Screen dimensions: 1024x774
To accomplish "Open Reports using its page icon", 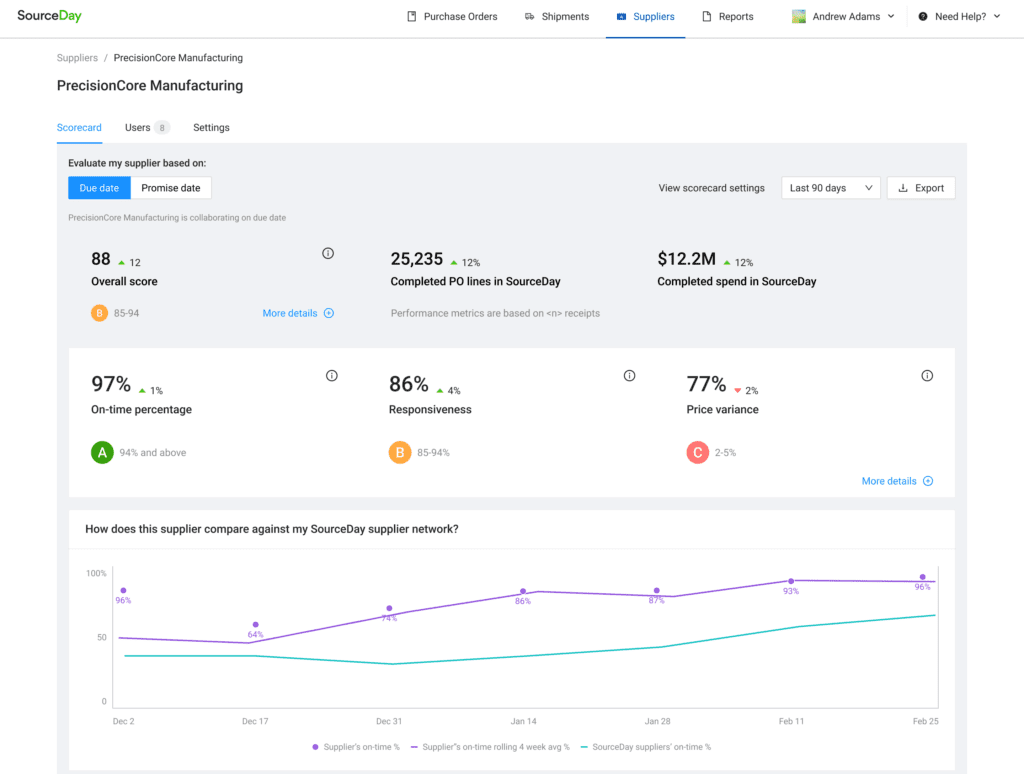I will (707, 17).
